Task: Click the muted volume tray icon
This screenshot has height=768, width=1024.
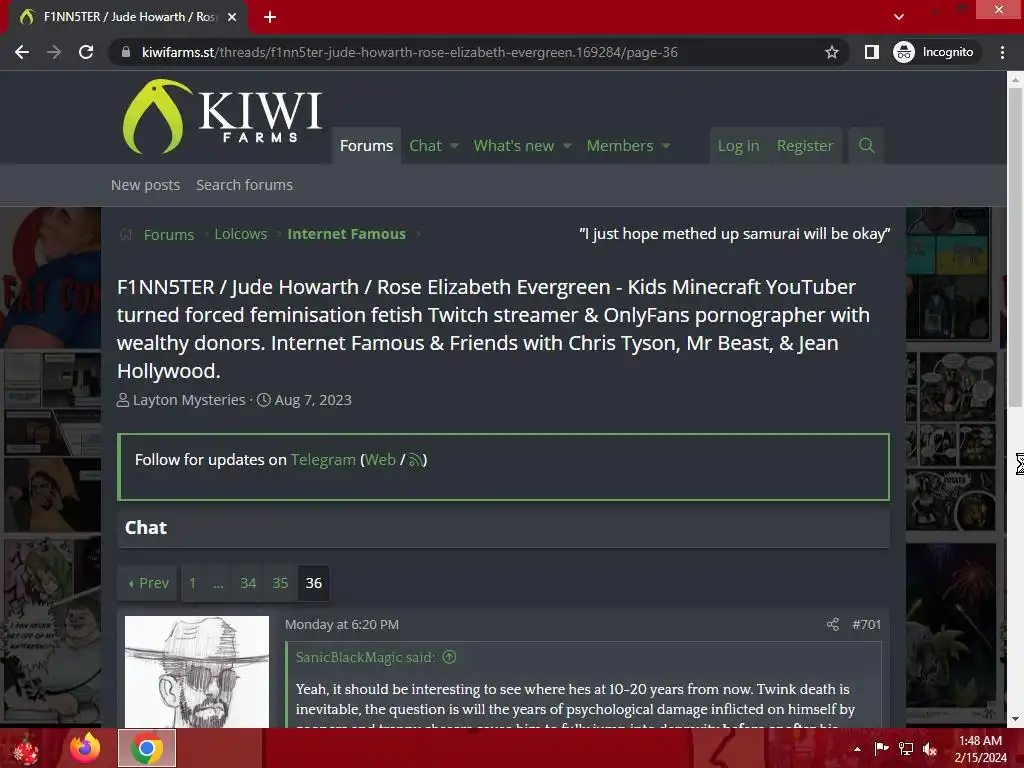Action: click(930, 749)
